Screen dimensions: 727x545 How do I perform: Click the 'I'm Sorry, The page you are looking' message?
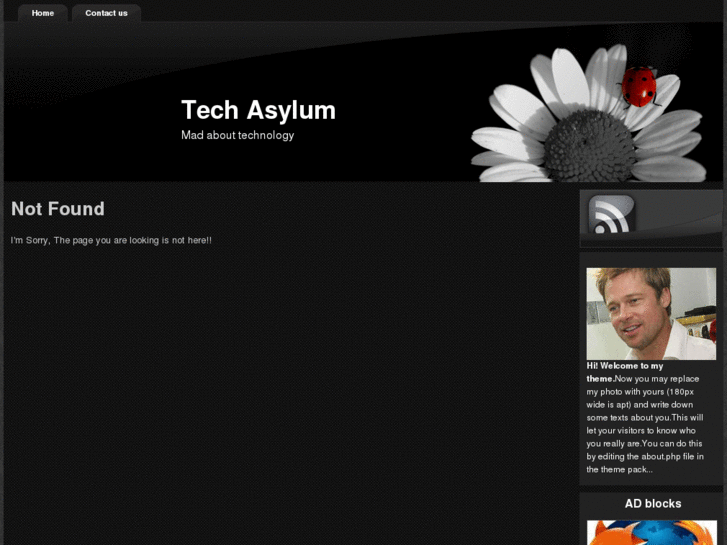coord(111,240)
